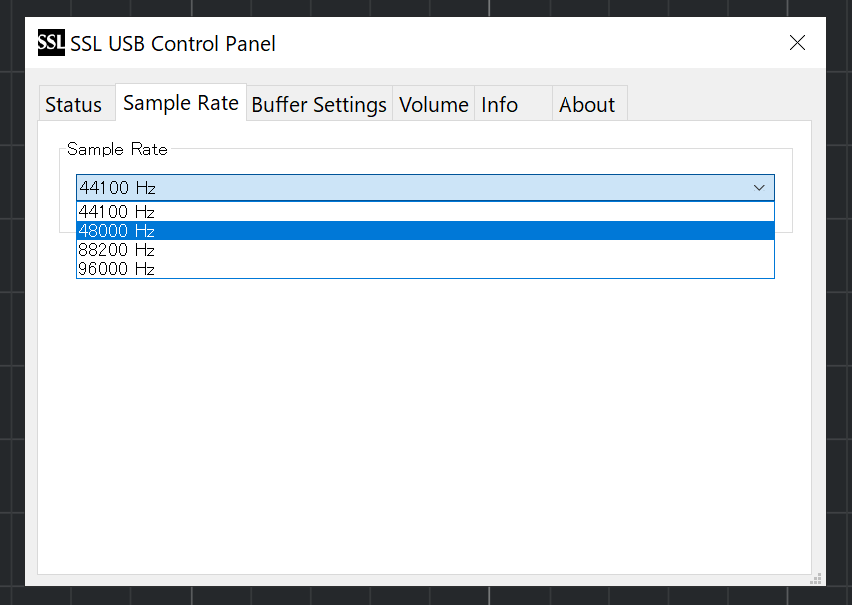Click the Sample Rate group box label
Viewport: 852px width, 605px height.
pyautogui.click(x=117, y=149)
